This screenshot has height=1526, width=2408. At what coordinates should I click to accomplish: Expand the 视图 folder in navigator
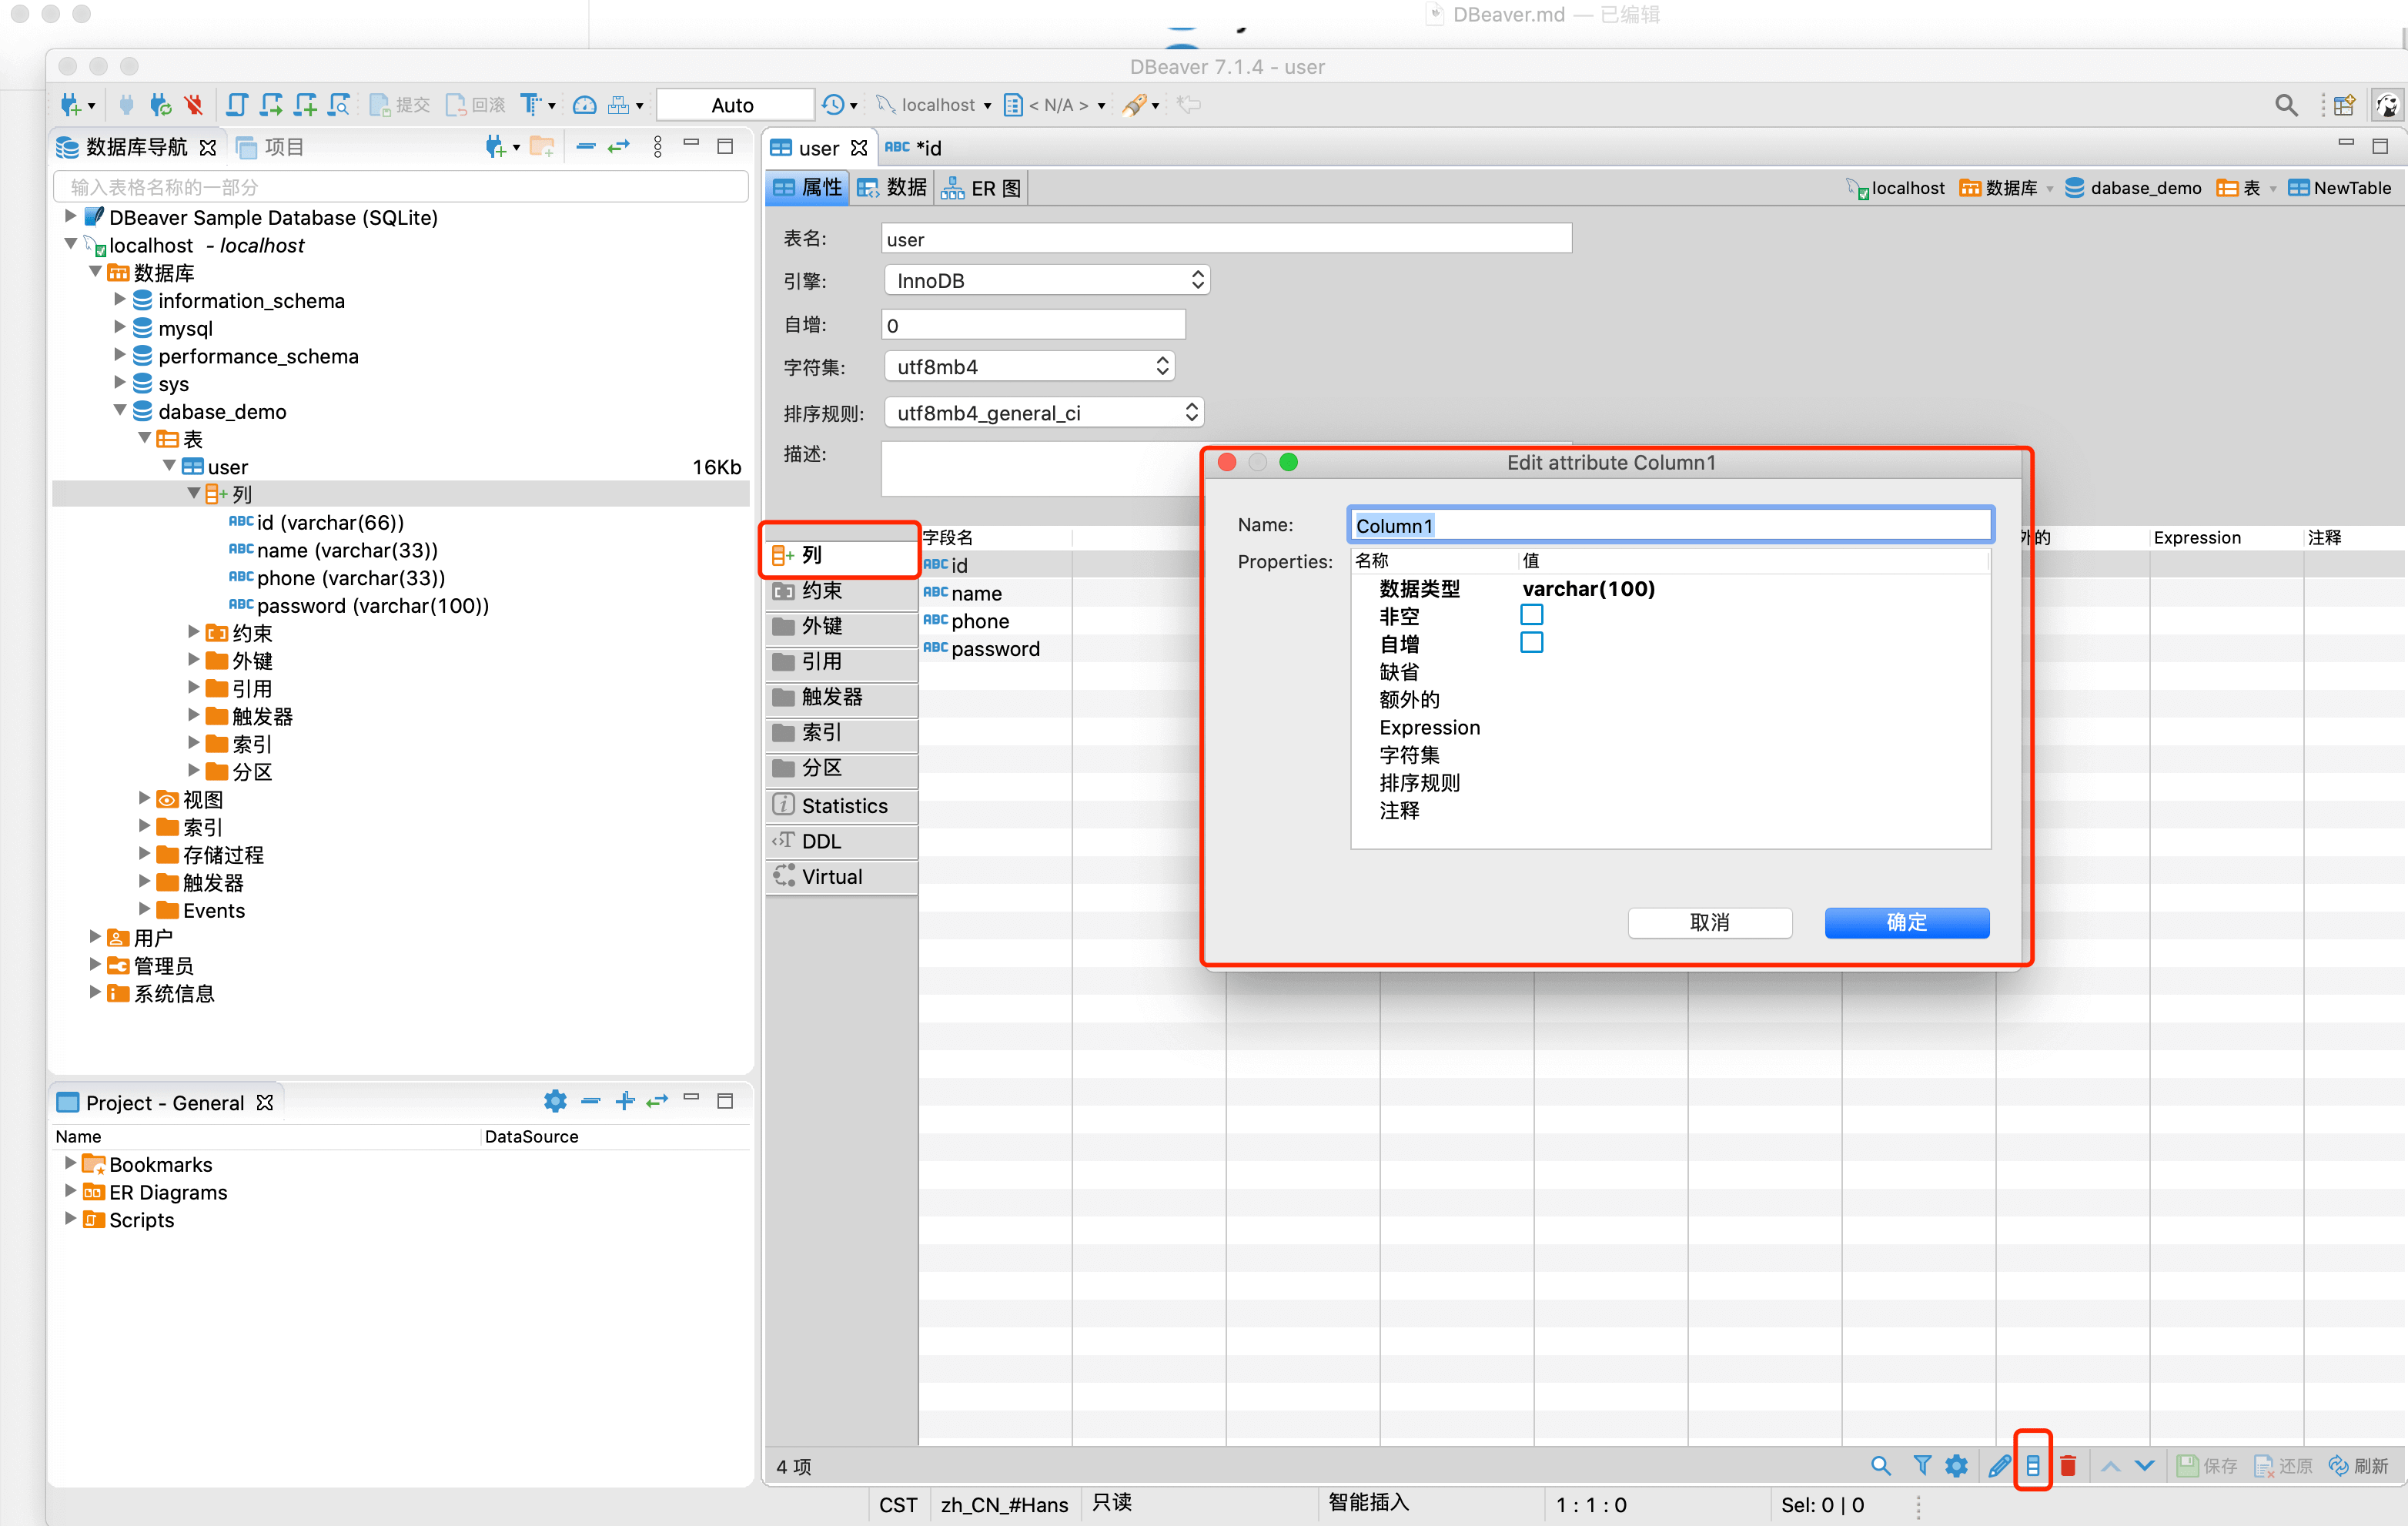point(144,799)
